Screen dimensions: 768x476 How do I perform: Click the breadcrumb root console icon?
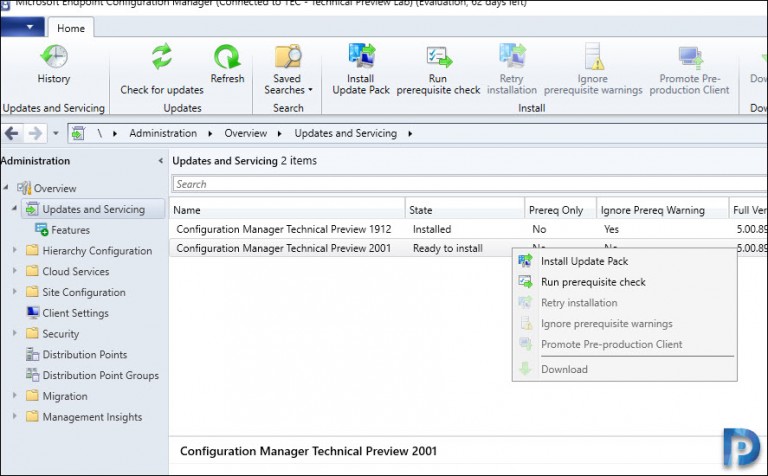78,133
